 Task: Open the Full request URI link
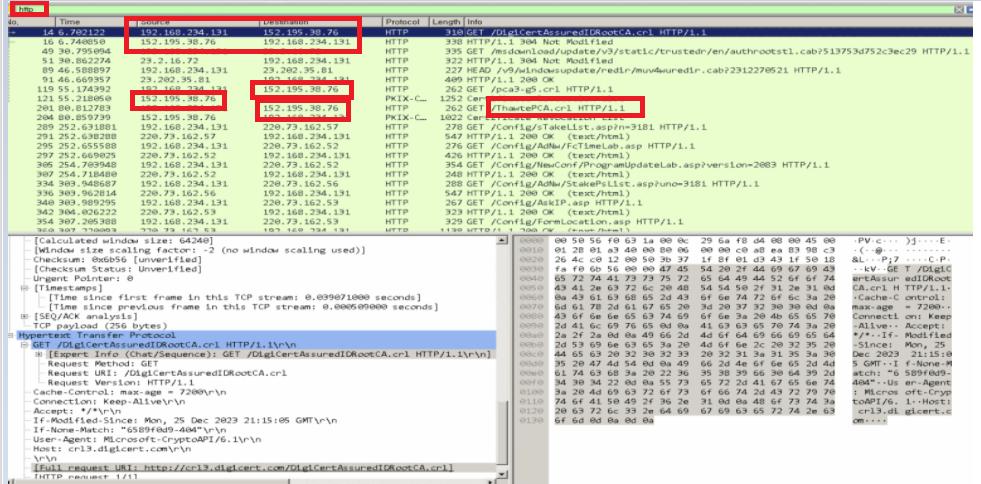click(x=244, y=467)
